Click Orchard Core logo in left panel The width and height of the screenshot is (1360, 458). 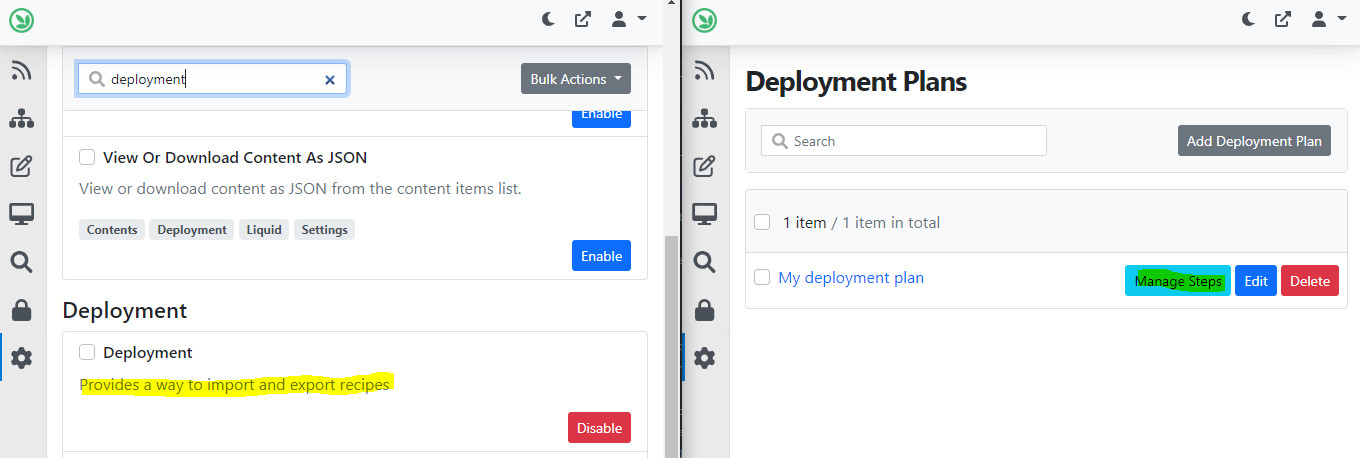coord(21,19)
